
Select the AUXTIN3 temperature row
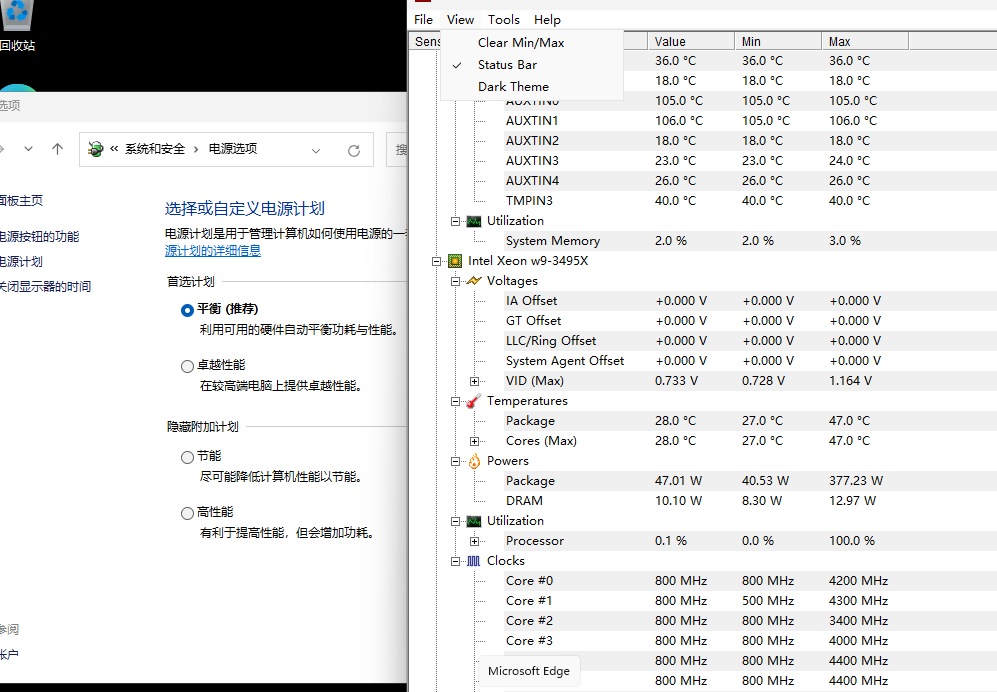750,160
